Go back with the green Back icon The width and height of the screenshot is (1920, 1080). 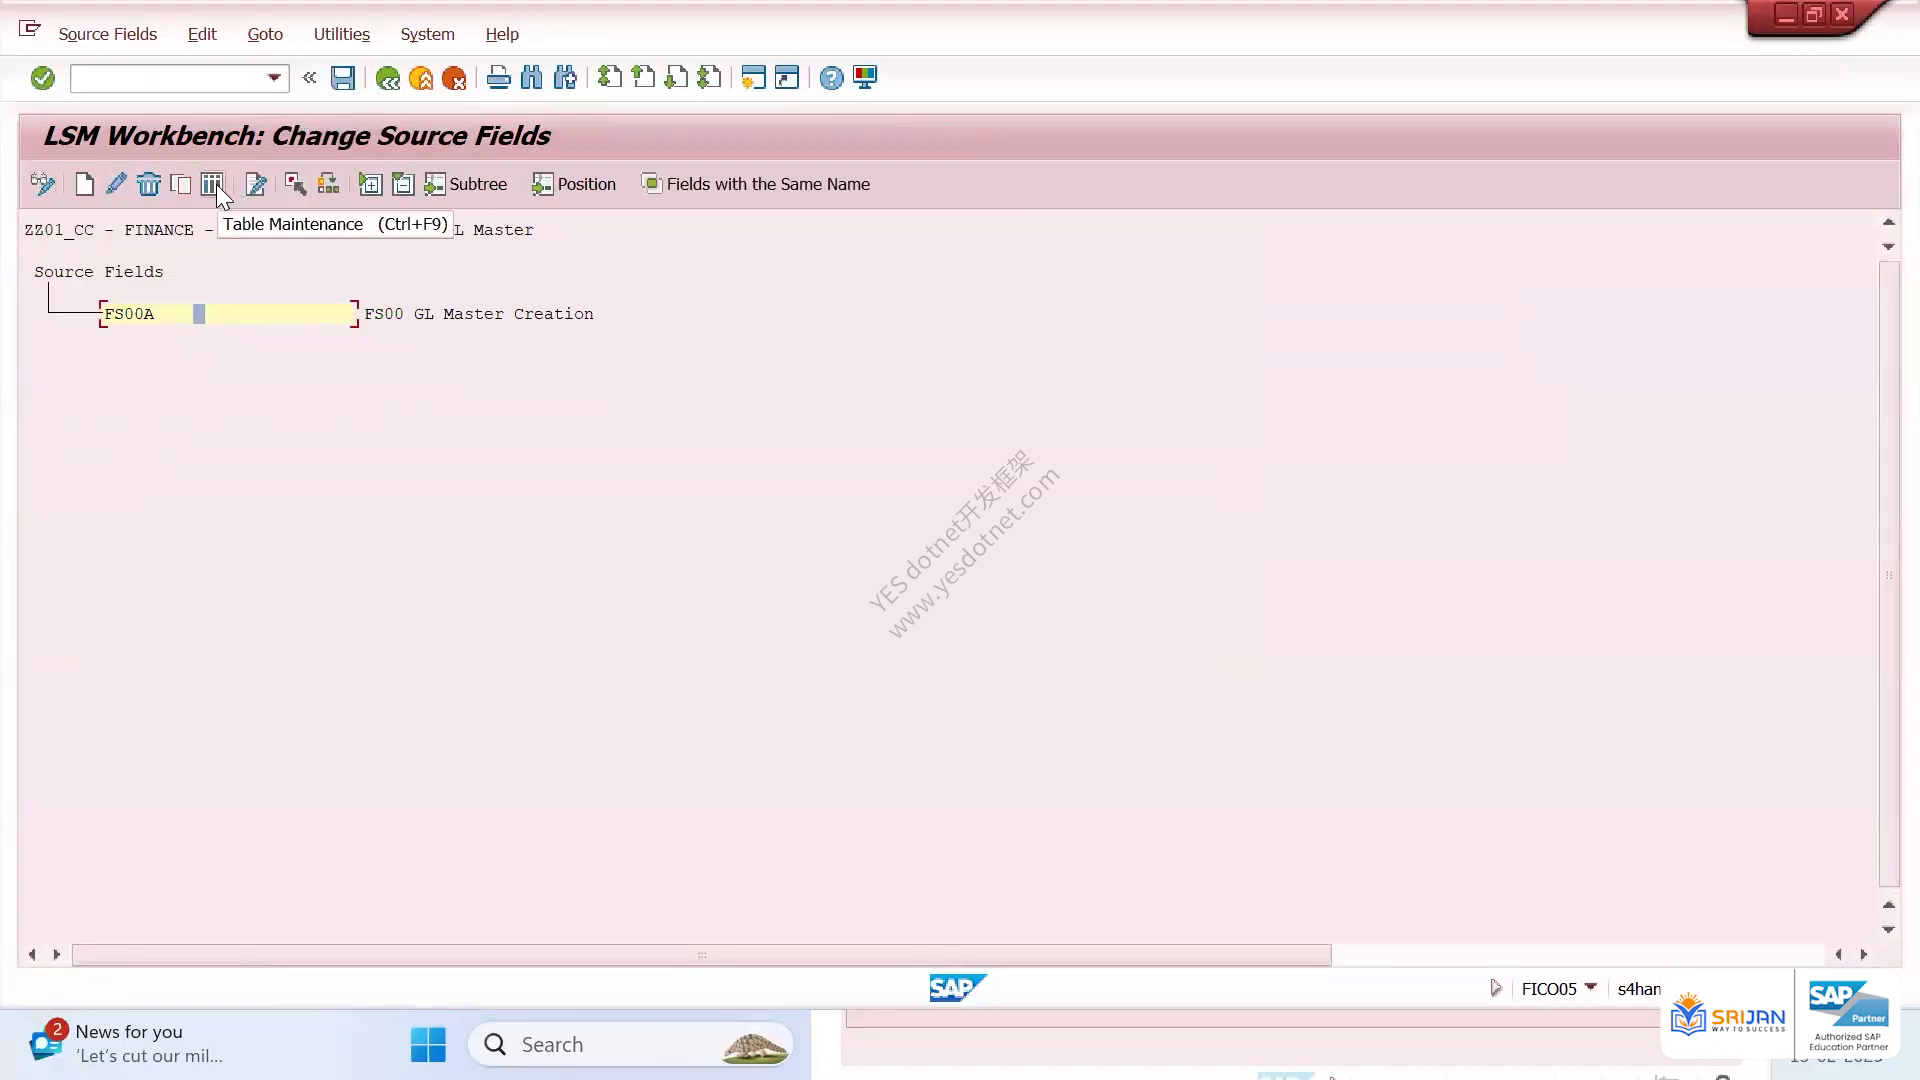[388, 78]
